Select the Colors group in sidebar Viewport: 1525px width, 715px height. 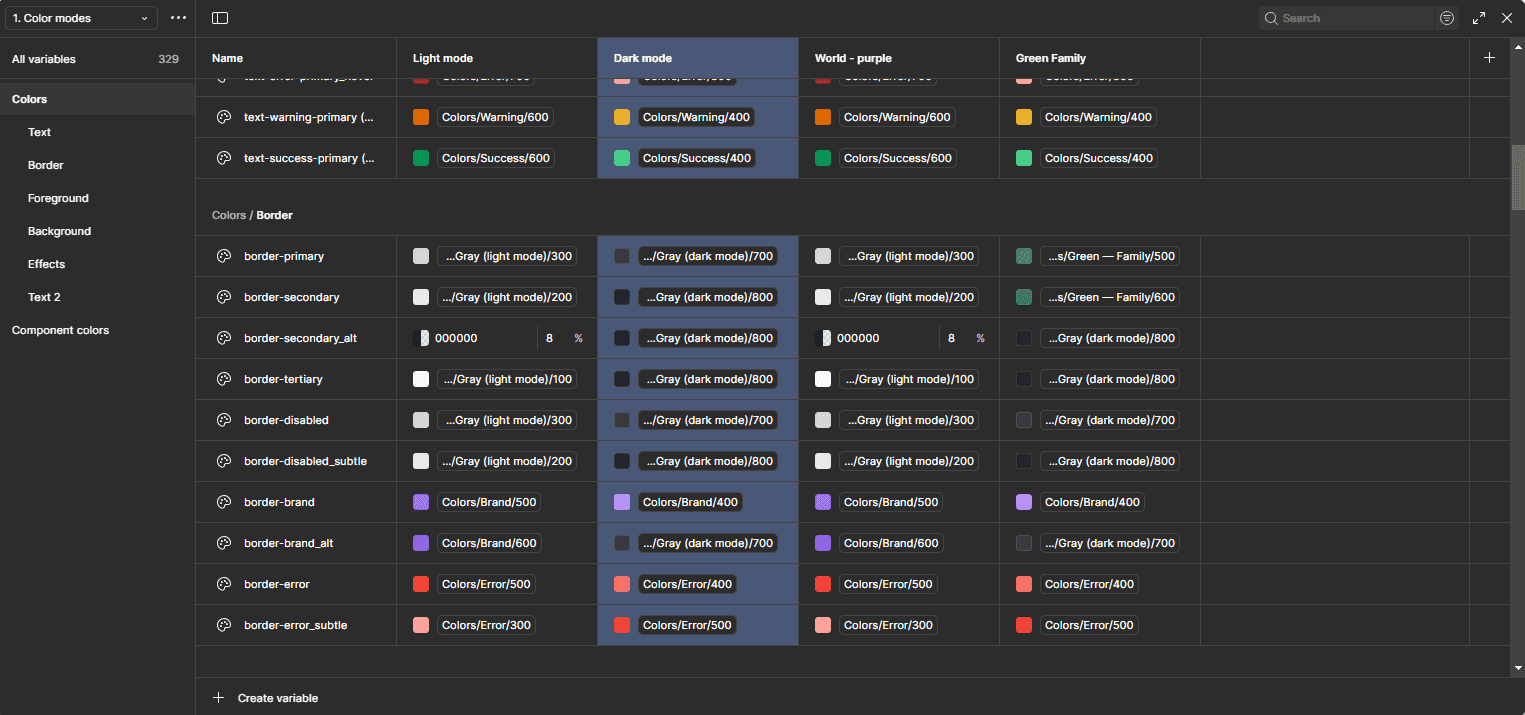click(97, 99)
